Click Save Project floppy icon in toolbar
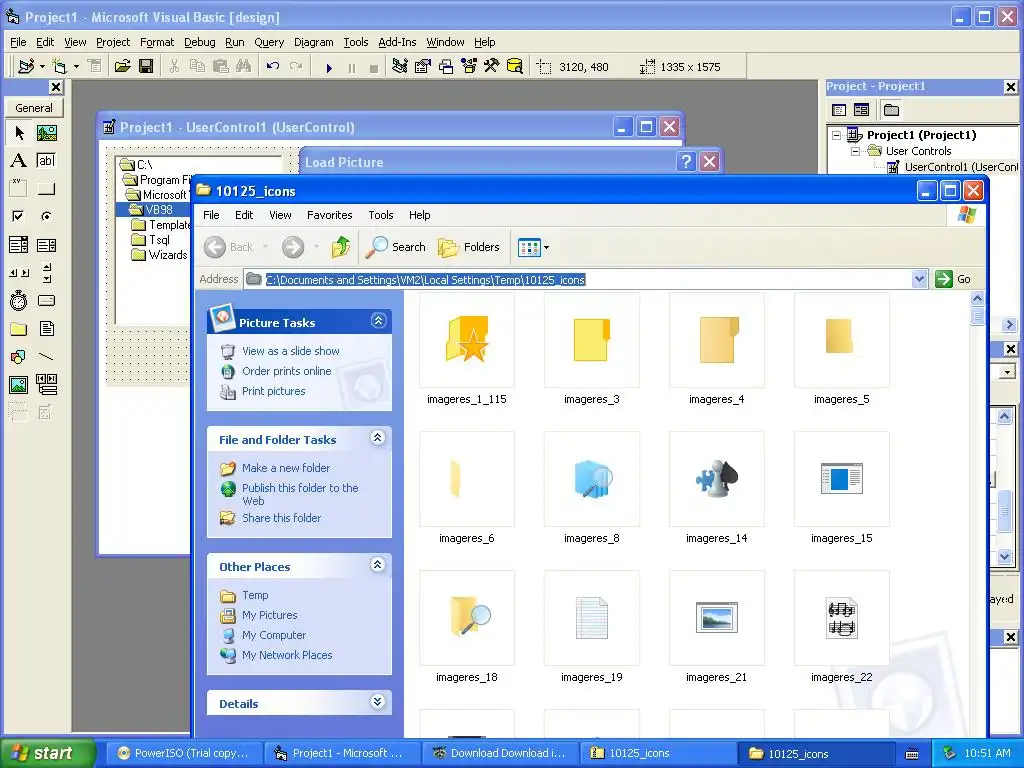Viewport: 1024px width, 768px height. pos(146,67)
